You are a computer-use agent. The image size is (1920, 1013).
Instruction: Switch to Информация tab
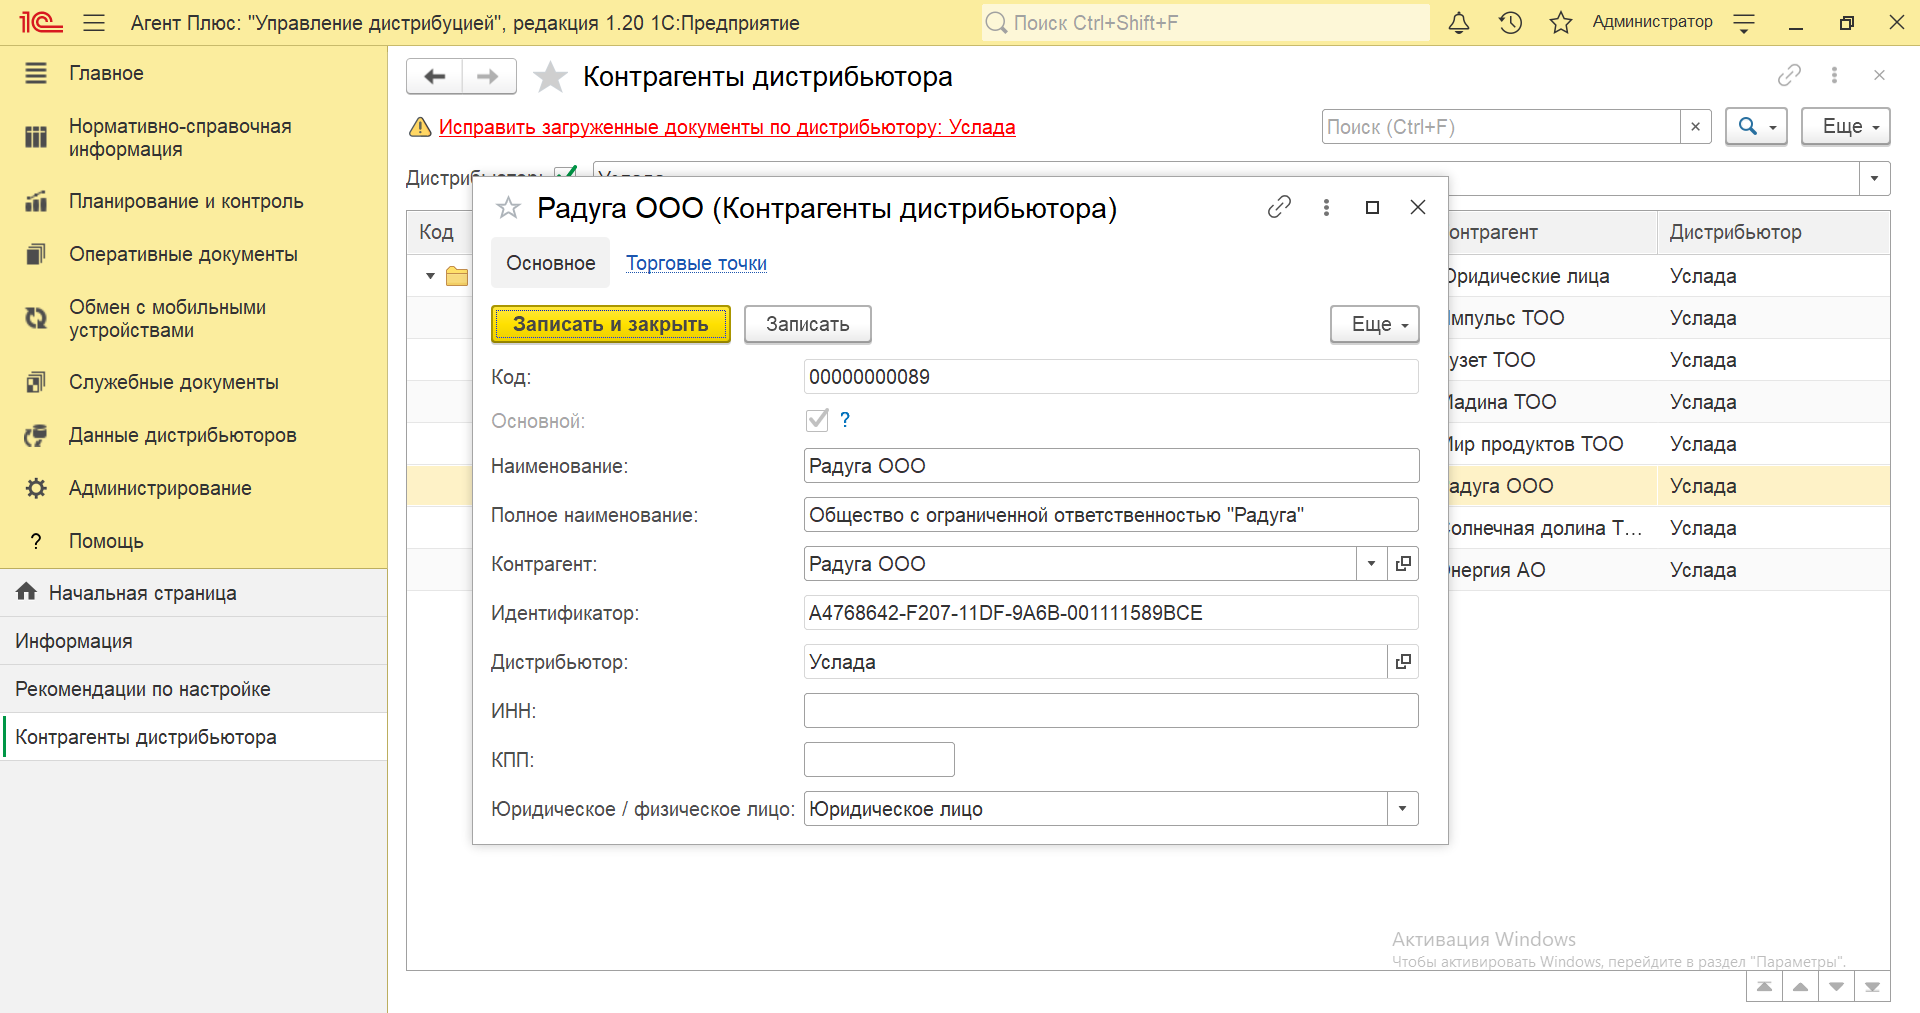pyautogui.click(x=193, y=641)
